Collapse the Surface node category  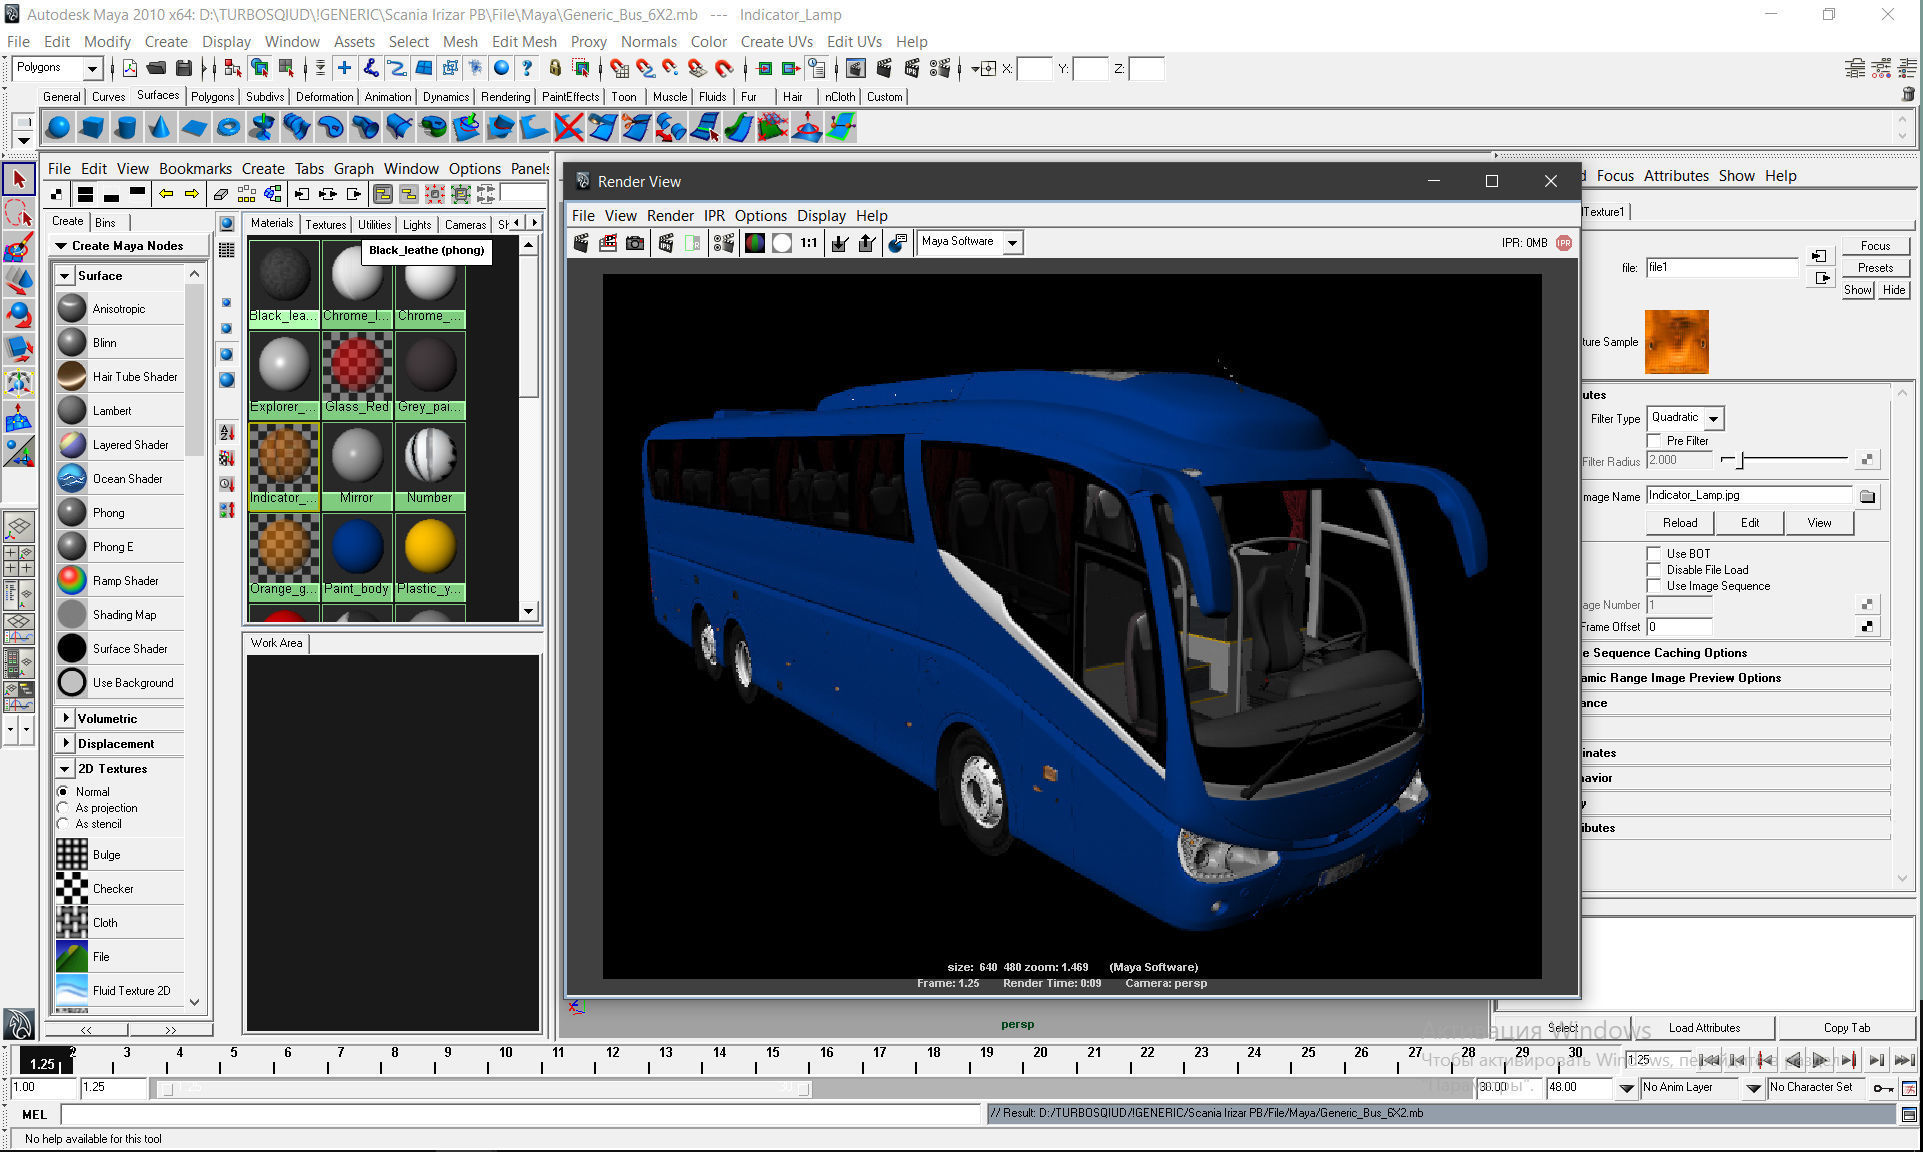point(65,276)
